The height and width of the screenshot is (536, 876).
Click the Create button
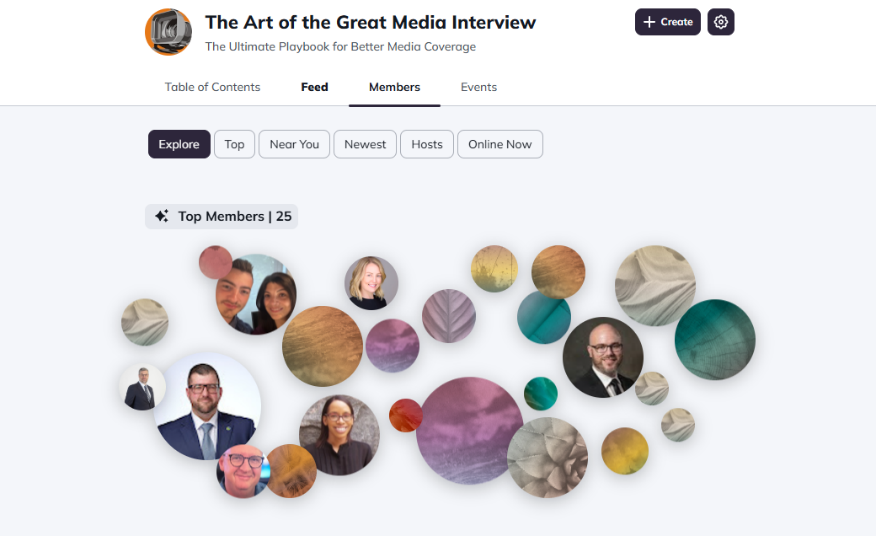click(x=668, y=22)
